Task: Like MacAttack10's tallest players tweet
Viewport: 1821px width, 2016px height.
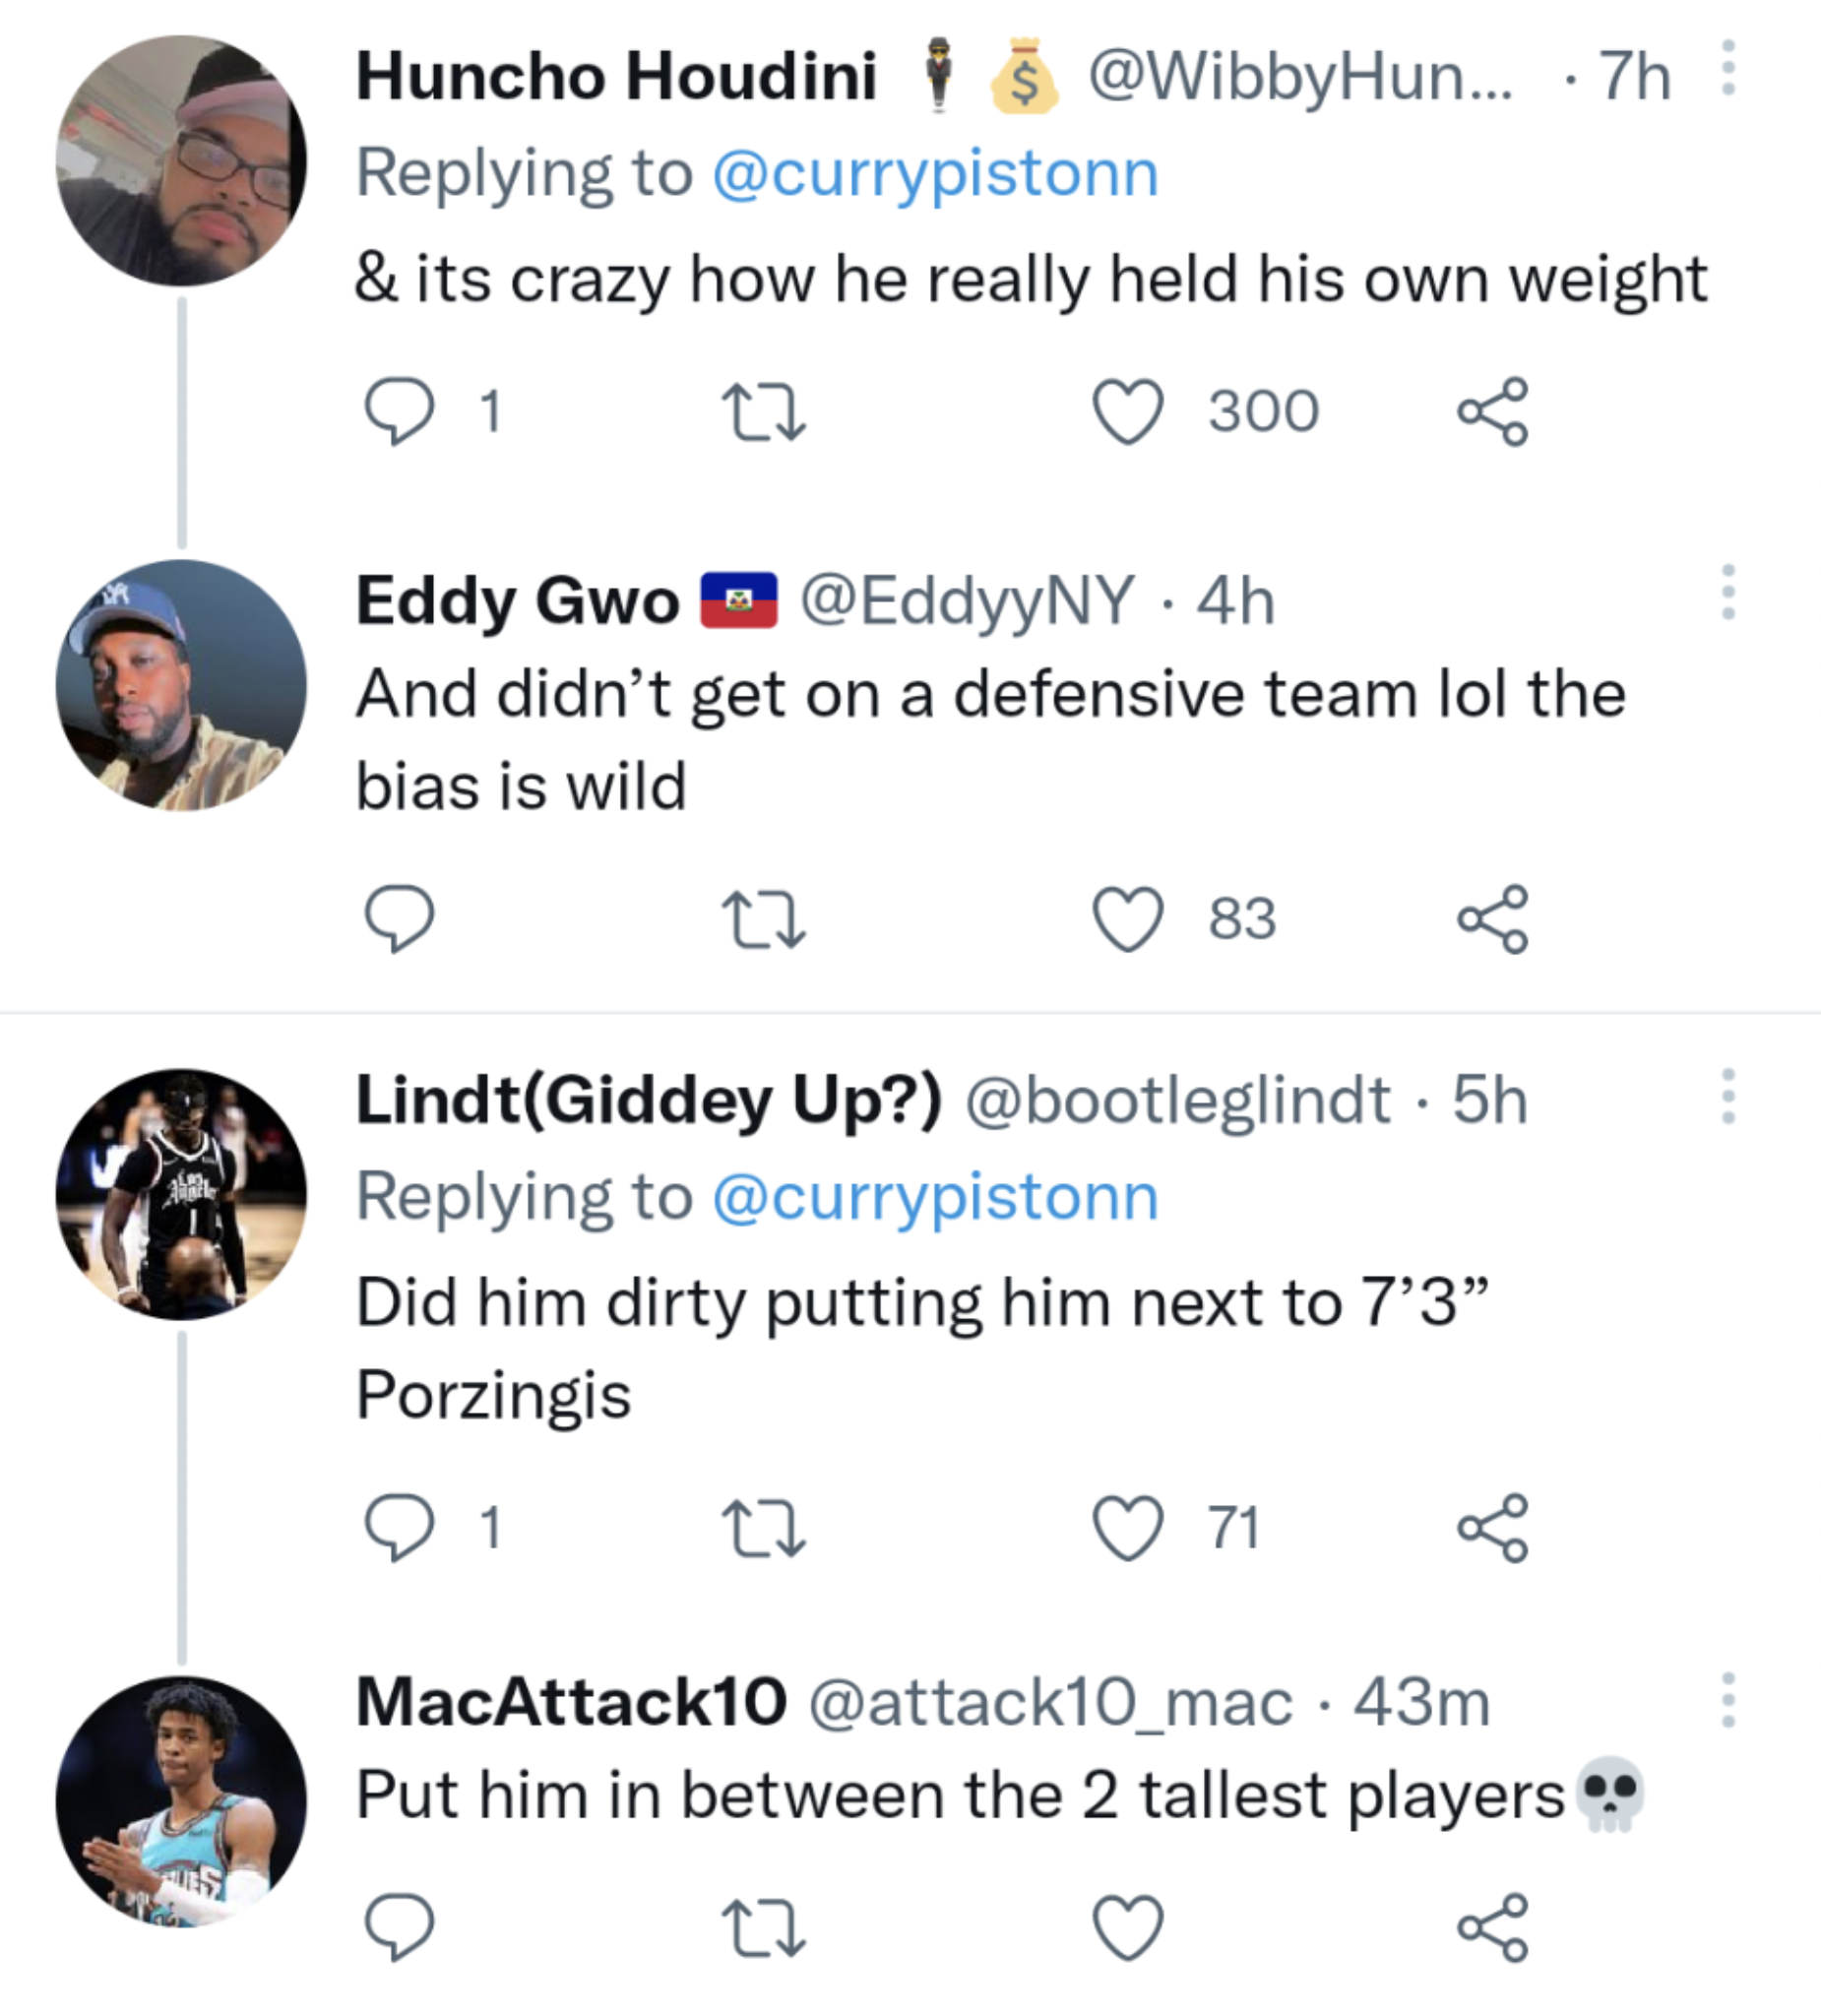Action: 1128,1927
